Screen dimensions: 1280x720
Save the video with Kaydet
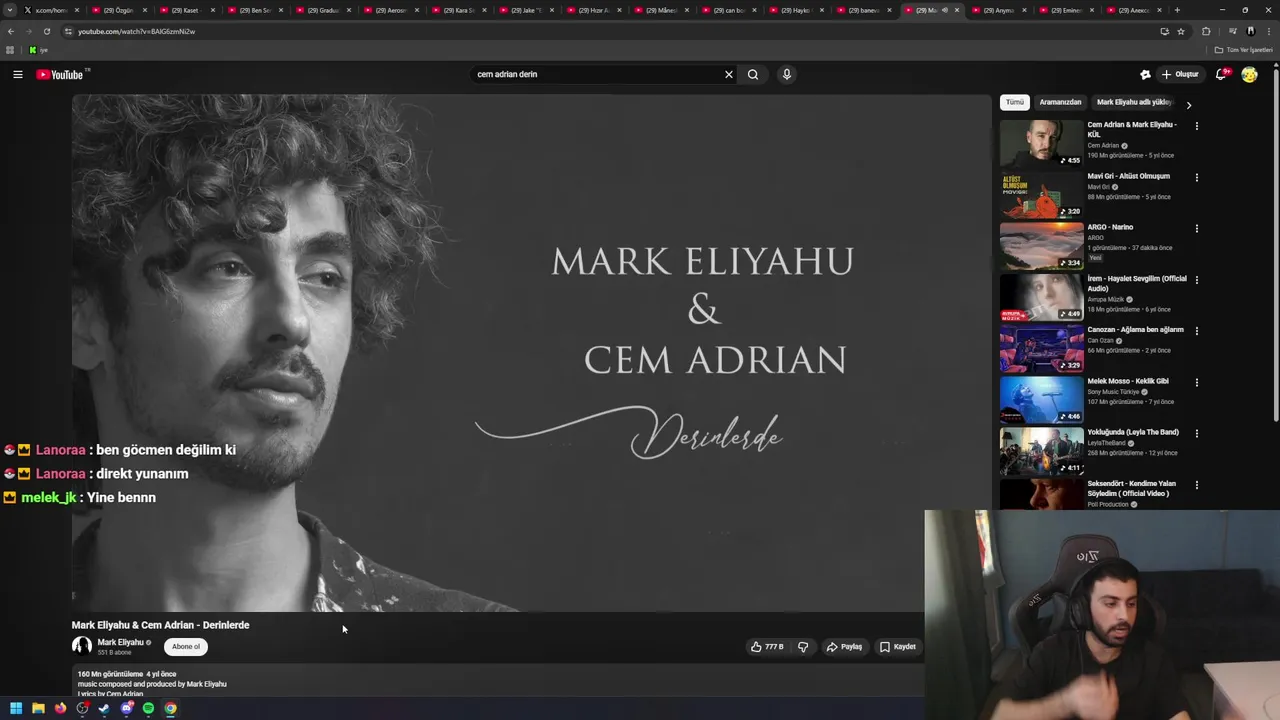coord(898,647)
